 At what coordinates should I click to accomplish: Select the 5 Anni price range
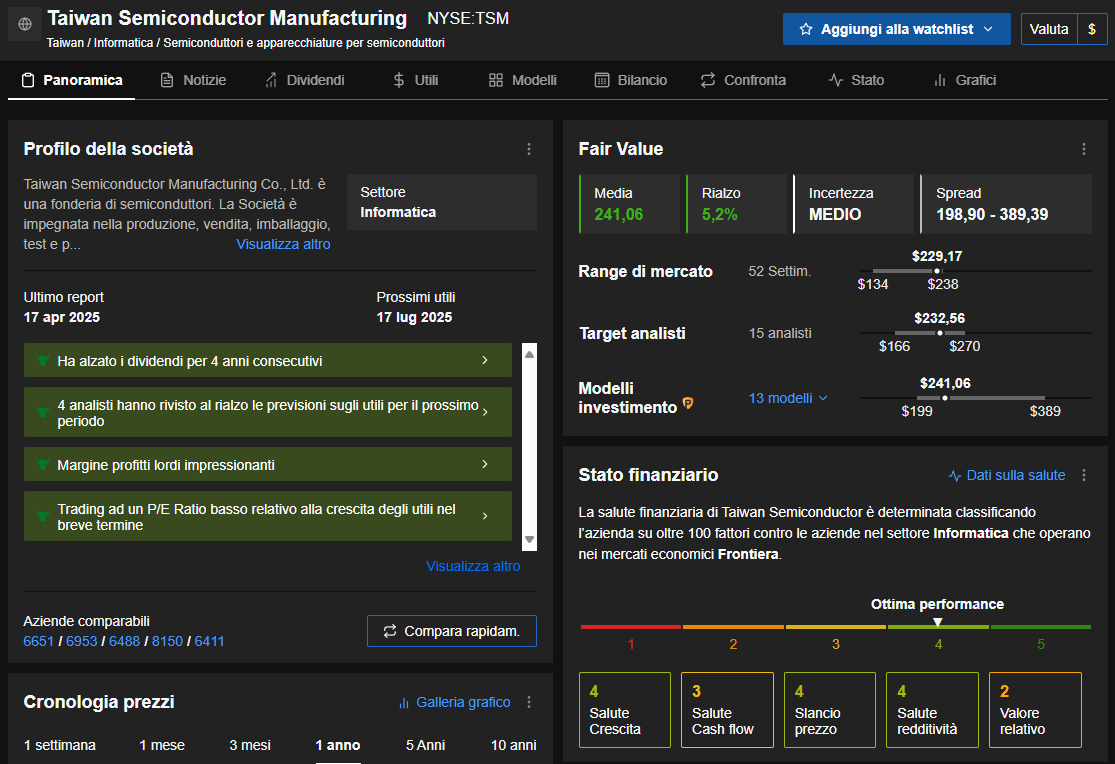point(425,745)
